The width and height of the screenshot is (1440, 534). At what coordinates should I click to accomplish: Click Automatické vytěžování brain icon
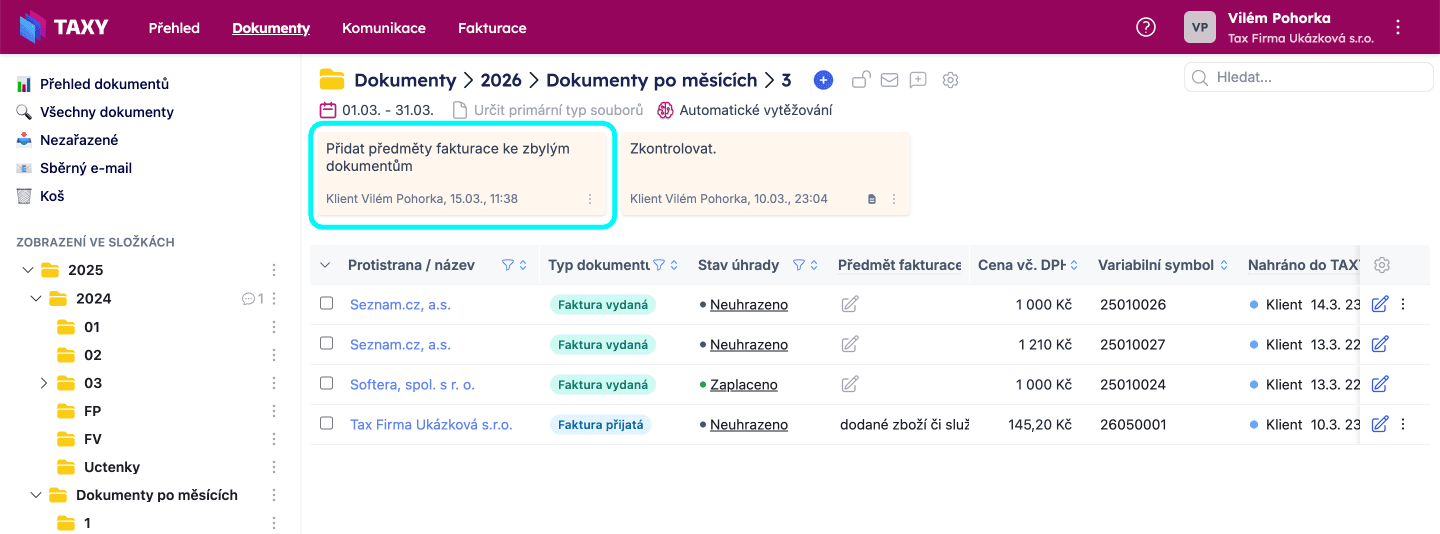[665, 110]
